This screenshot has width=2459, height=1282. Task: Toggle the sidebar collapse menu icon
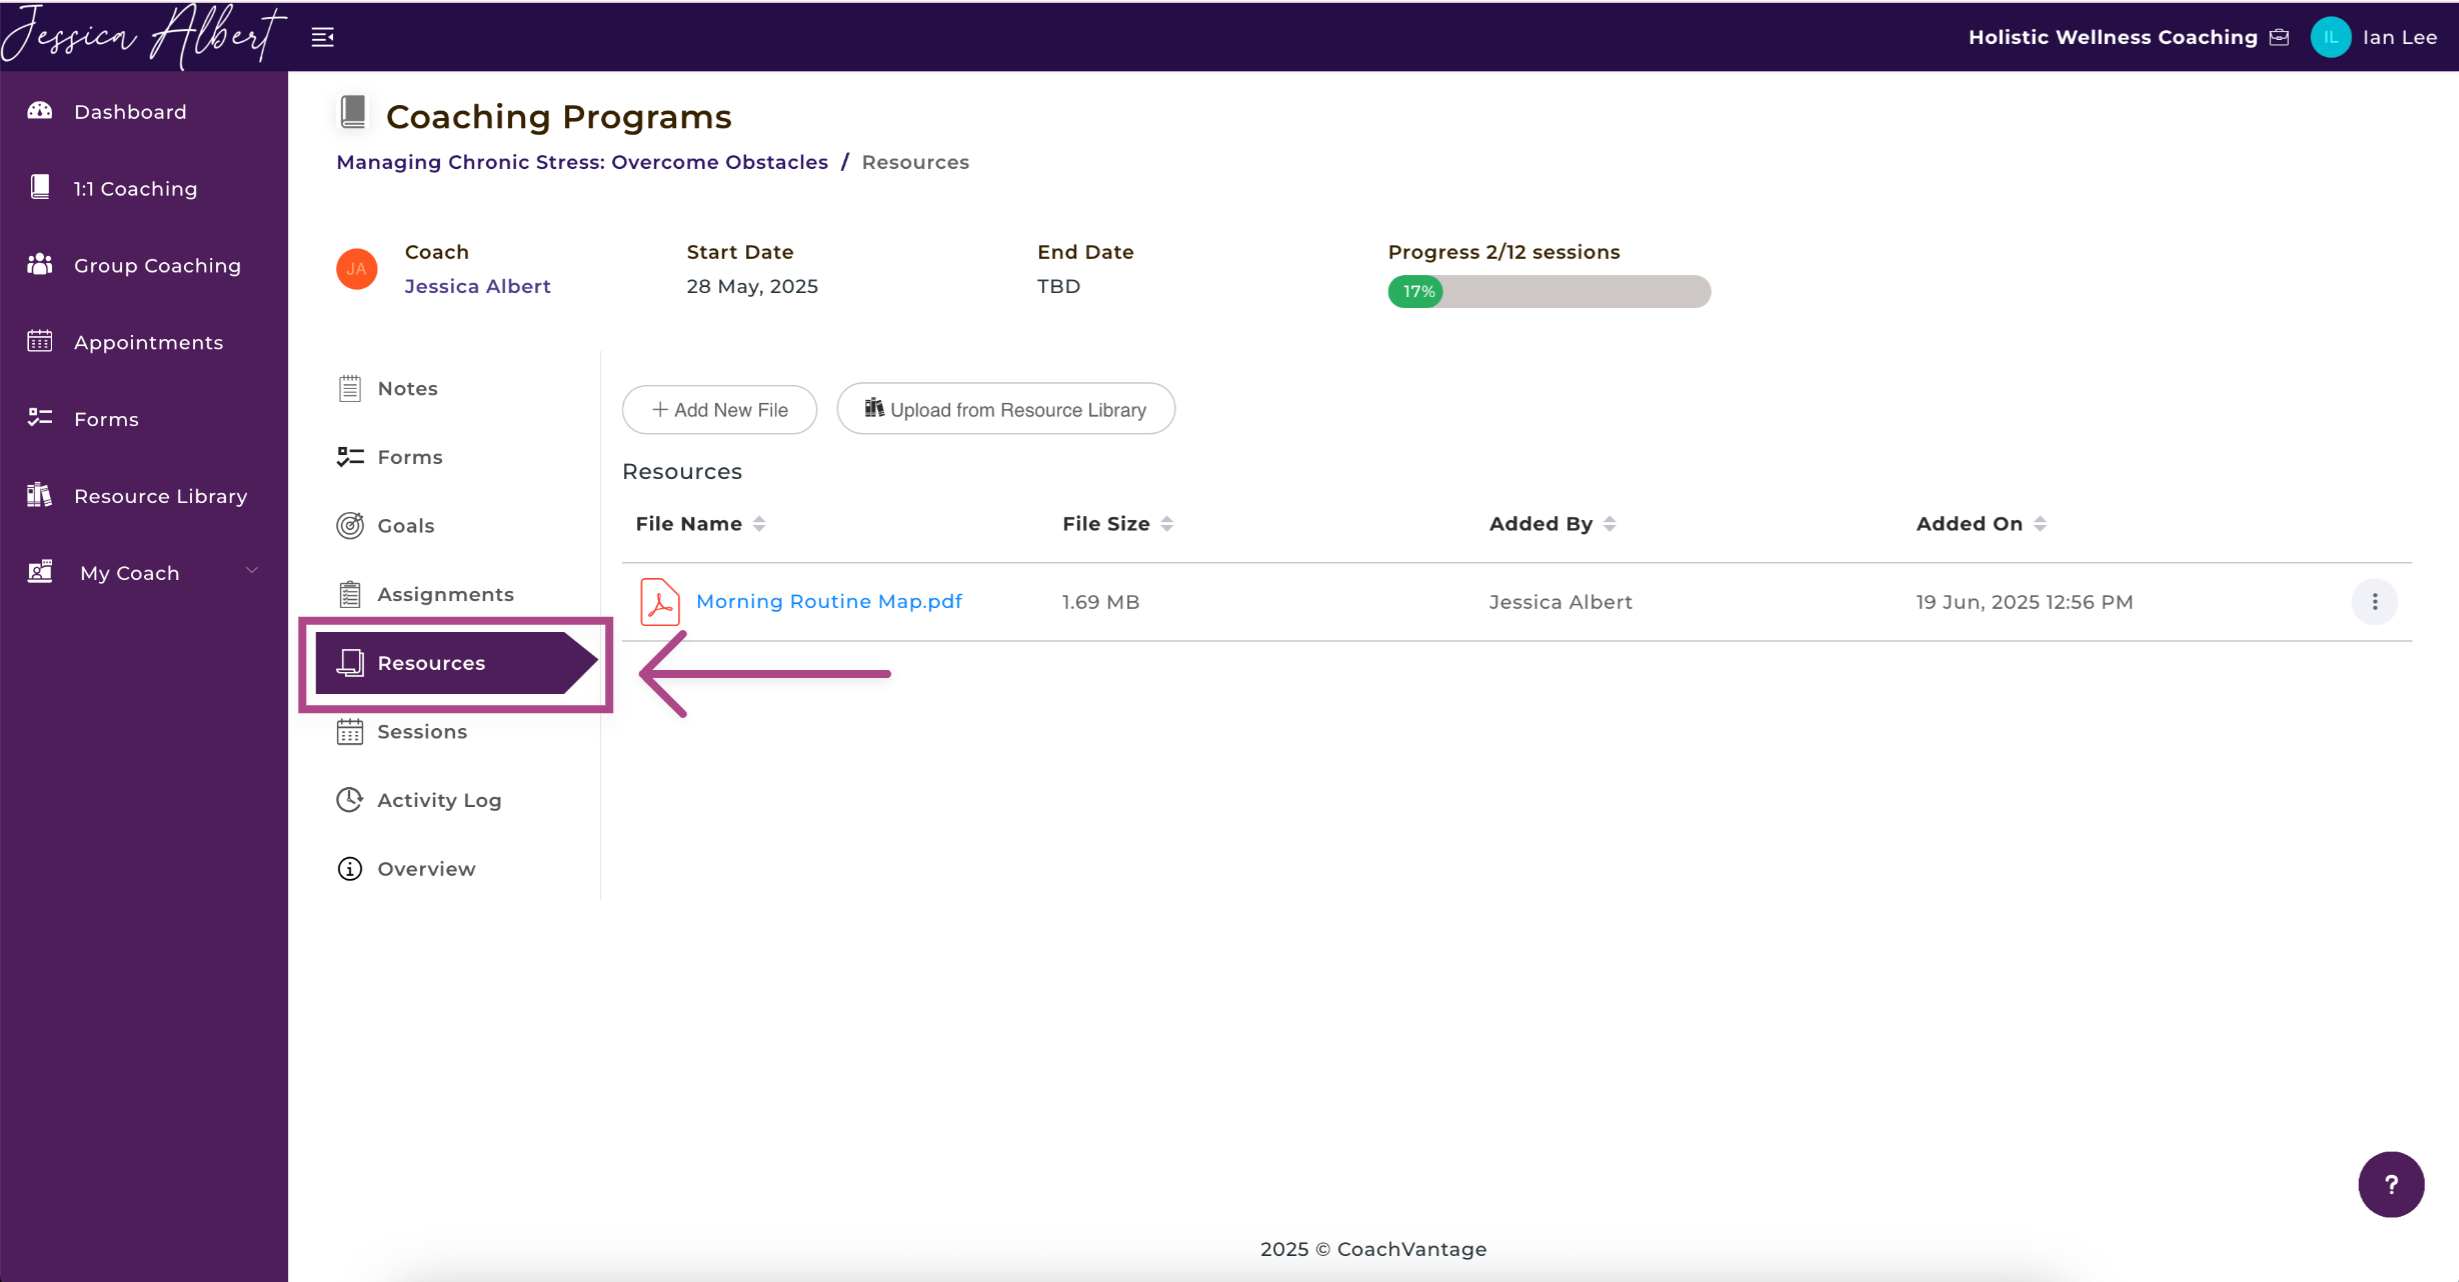(322, 37)
